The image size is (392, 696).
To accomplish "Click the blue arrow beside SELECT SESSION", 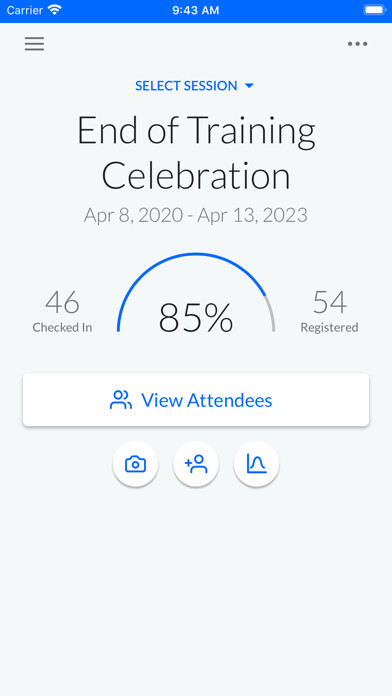I will click(x=249, y=86).
